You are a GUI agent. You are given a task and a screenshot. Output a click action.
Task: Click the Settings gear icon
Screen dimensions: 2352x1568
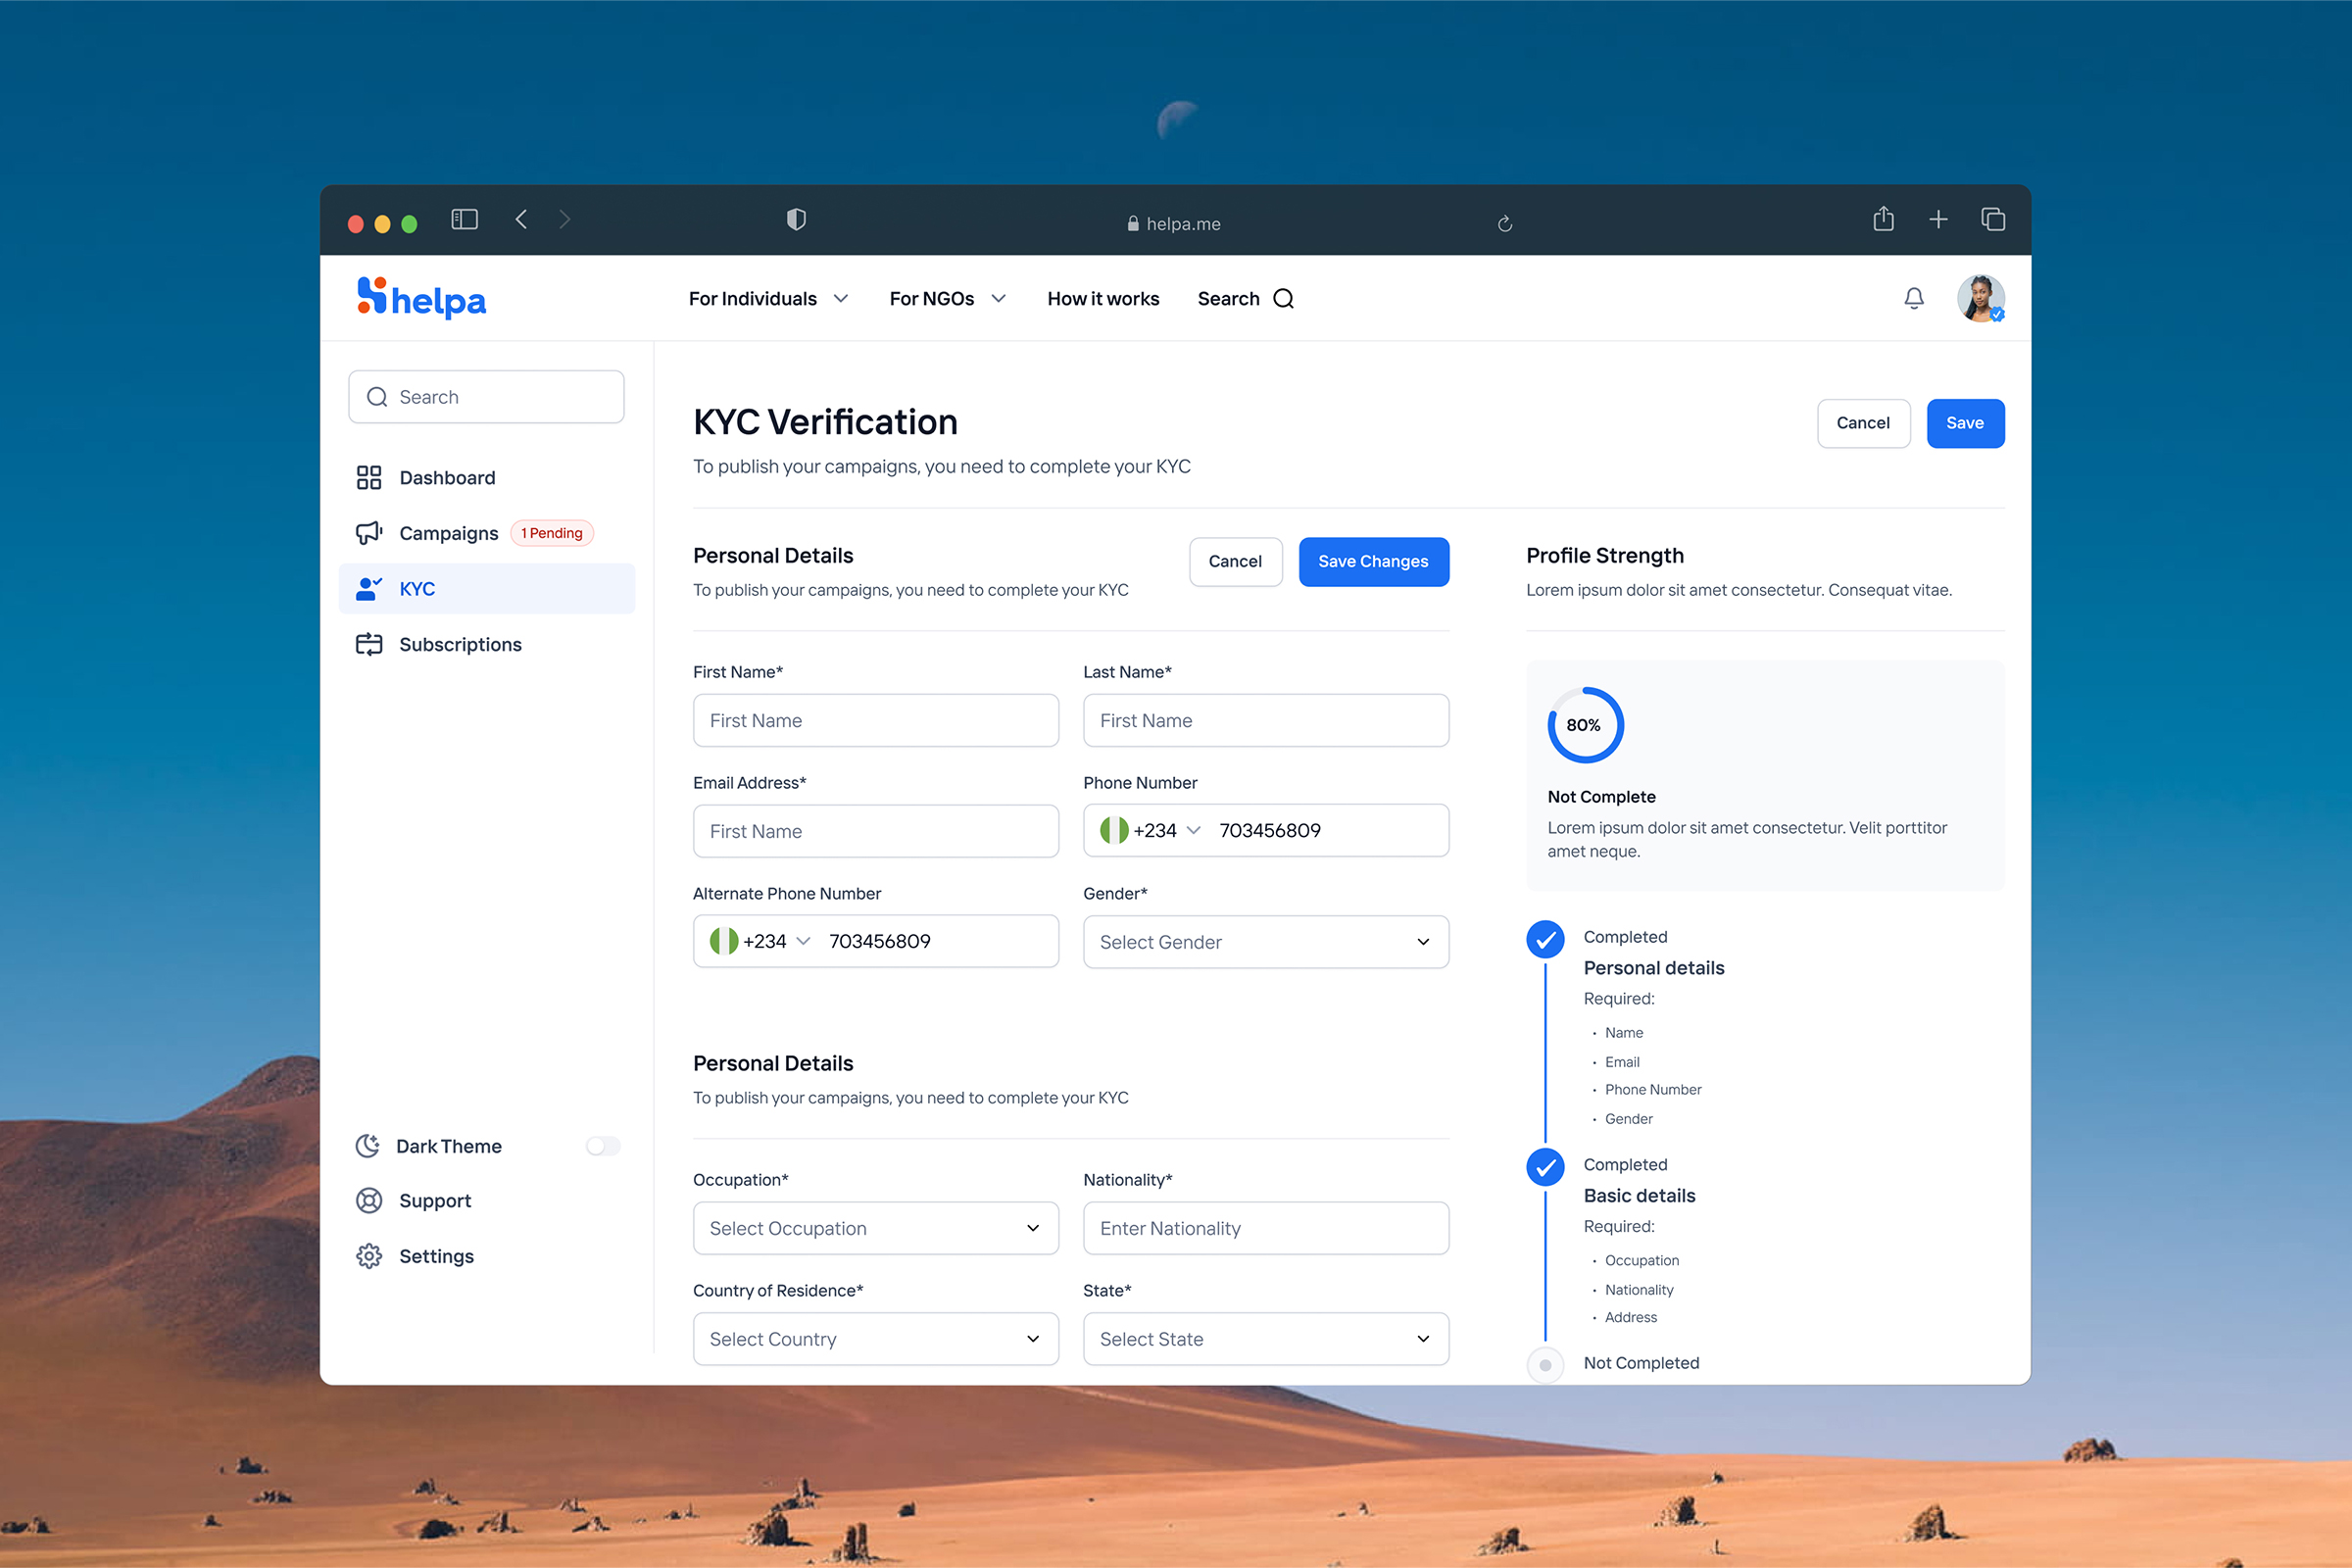pos(369,1256)
